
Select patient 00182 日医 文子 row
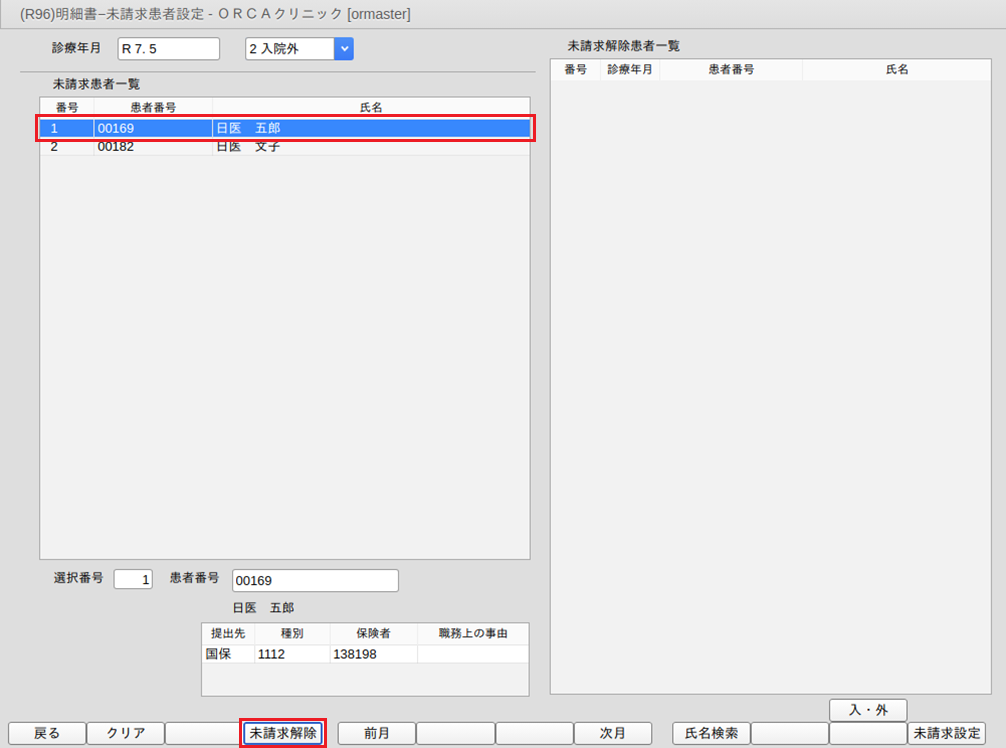[x=285, y=147]
